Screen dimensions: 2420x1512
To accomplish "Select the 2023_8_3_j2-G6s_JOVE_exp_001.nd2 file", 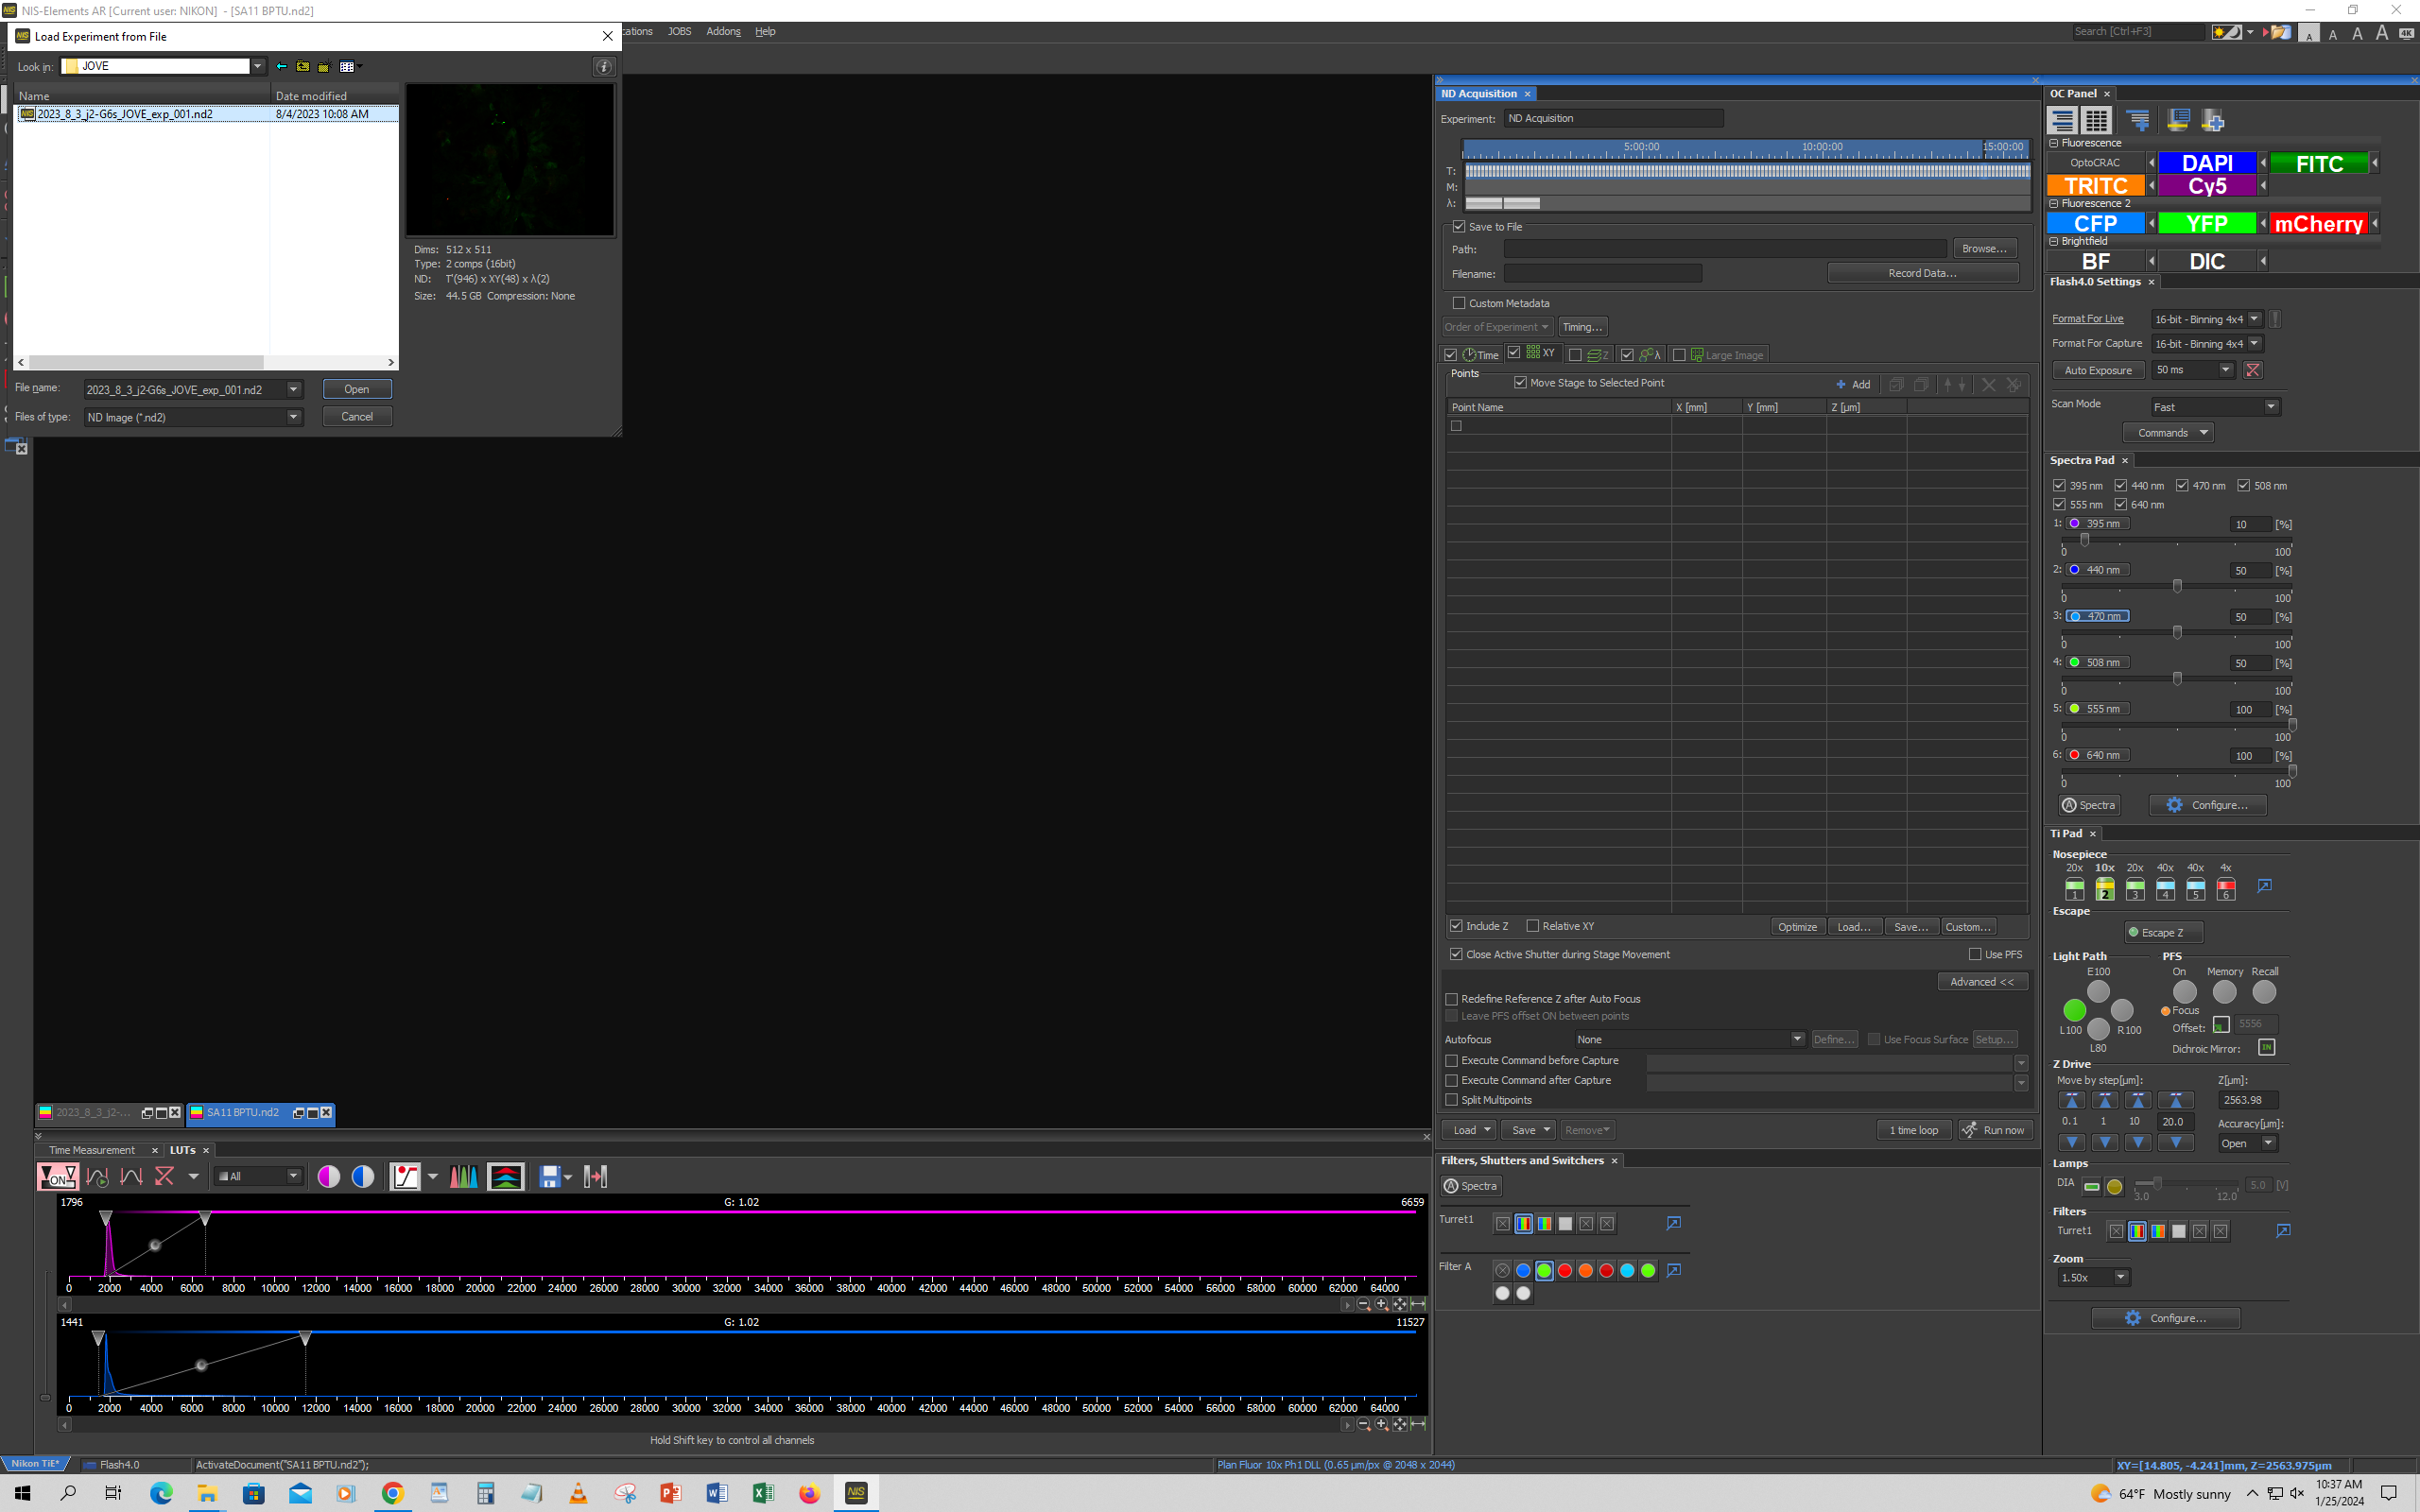I will [x=125, y=114].
